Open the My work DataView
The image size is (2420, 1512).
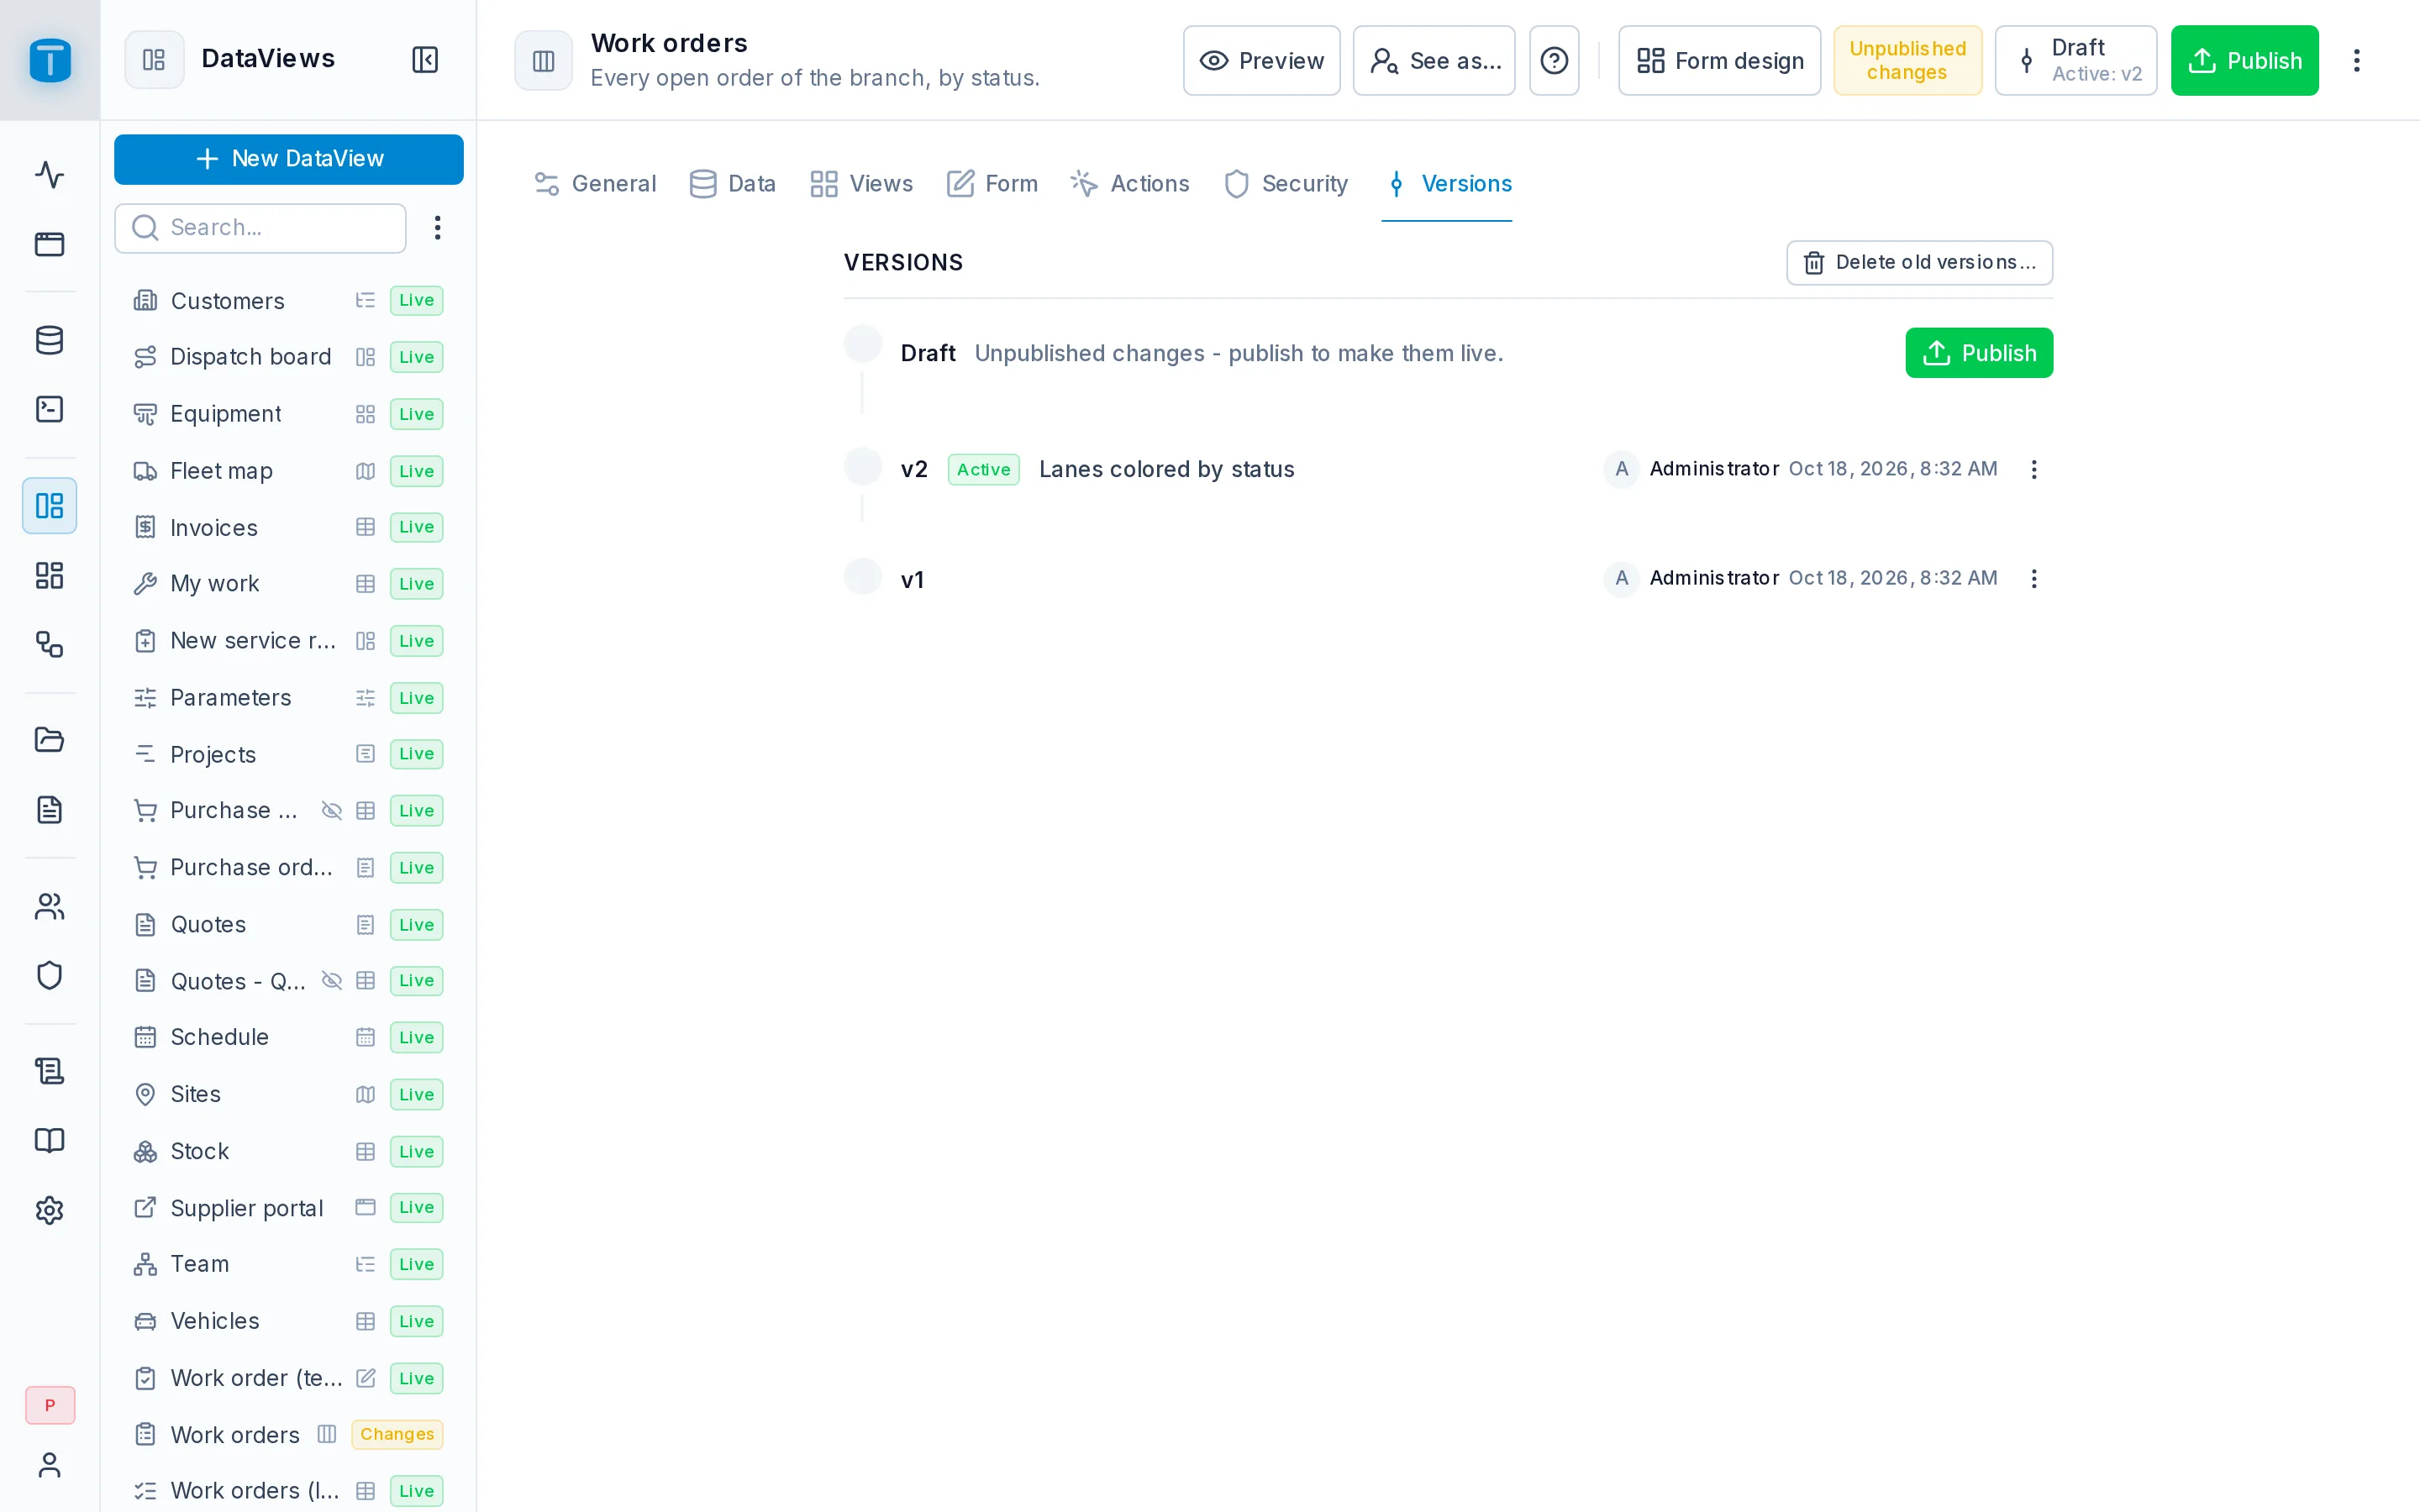(x=288, y=584)
